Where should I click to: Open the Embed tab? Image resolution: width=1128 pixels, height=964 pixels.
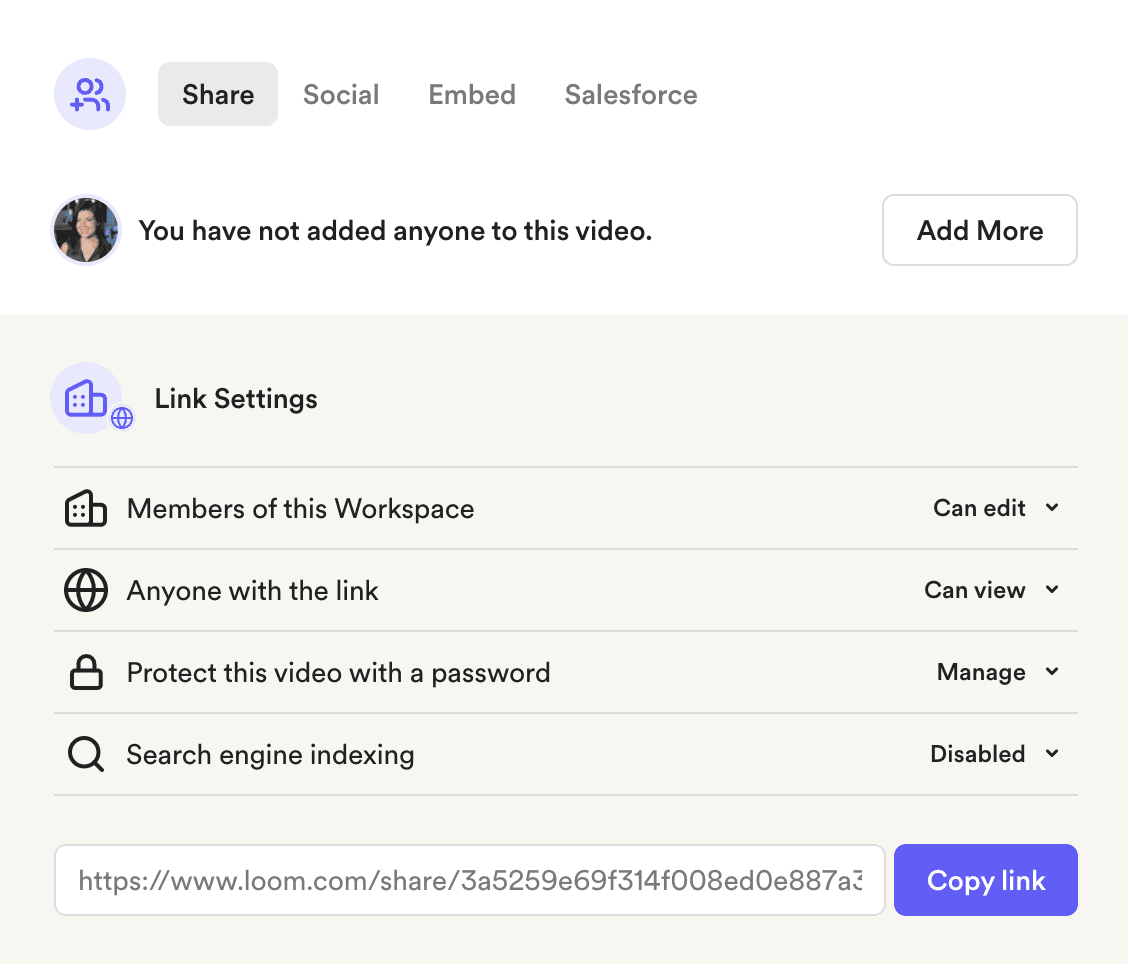pyautogui.click(x=472, y=95)
